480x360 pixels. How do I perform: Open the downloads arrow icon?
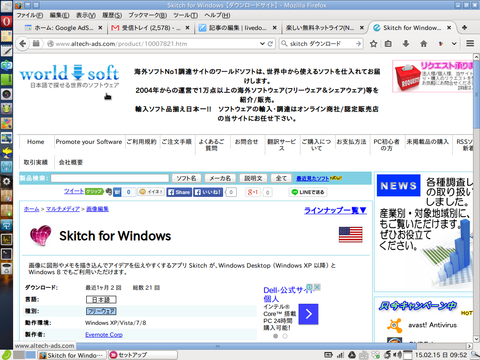pyautogui.click(x=406, y=44)
